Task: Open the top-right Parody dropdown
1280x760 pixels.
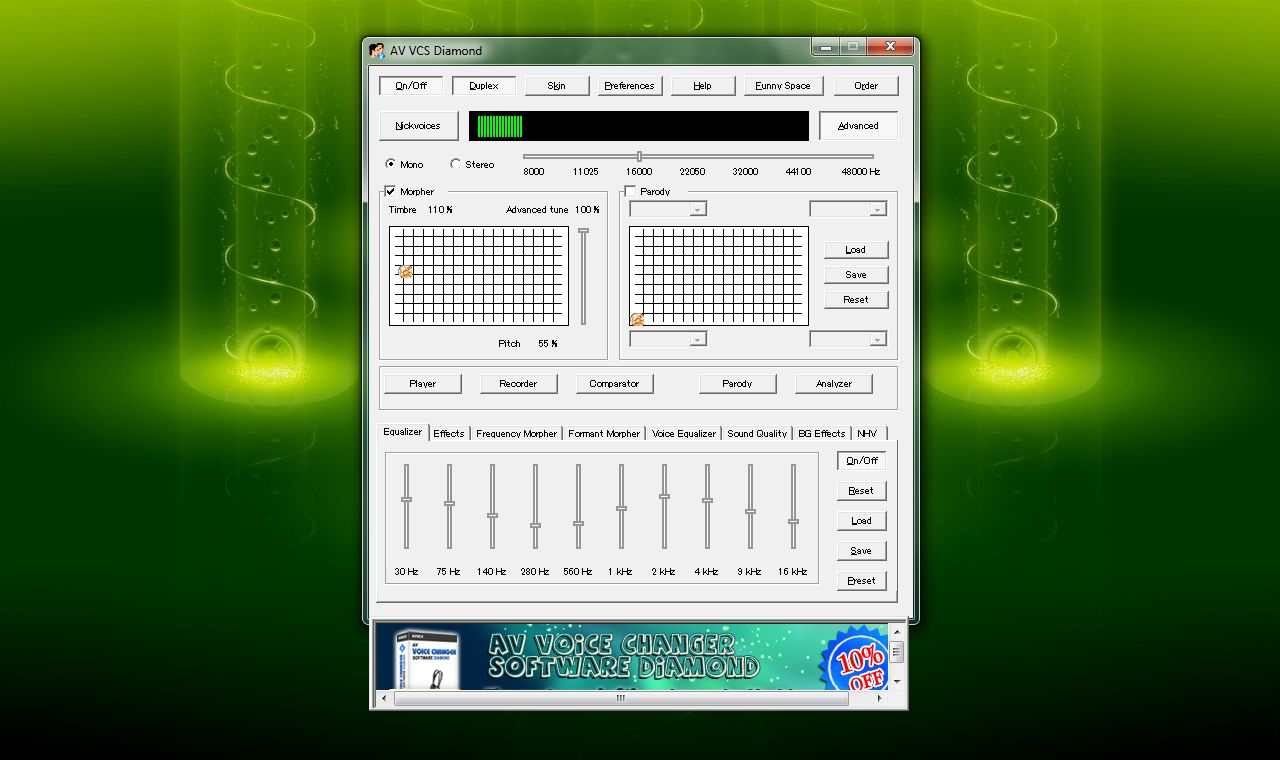Action: pos(848,209)
